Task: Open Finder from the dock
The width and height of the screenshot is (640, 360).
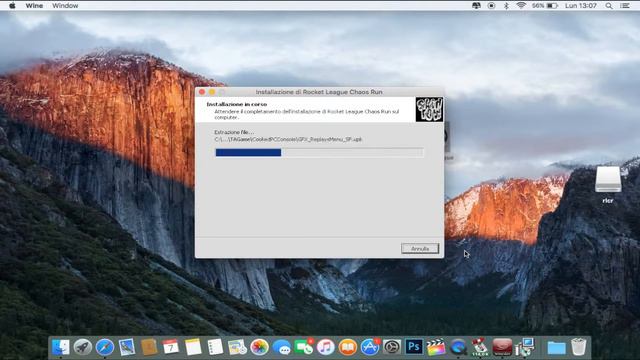Action: (61, 347)
